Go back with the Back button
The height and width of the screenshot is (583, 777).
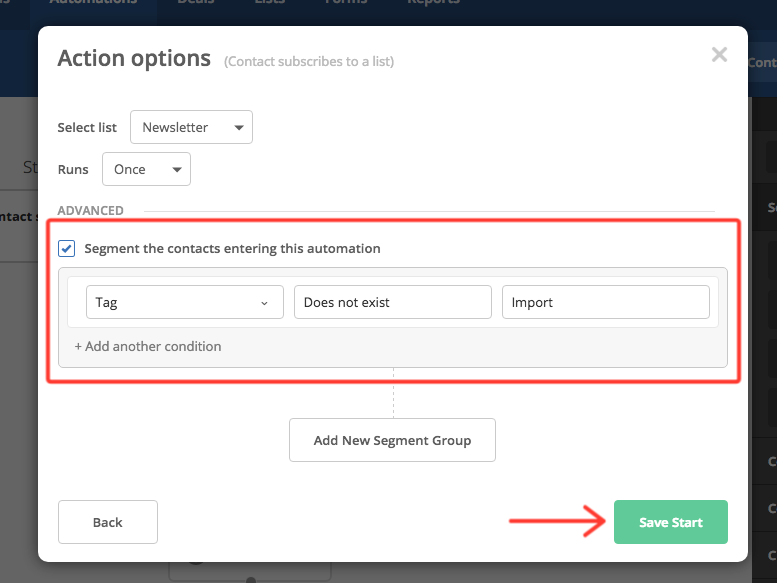(x=108, y=522)
